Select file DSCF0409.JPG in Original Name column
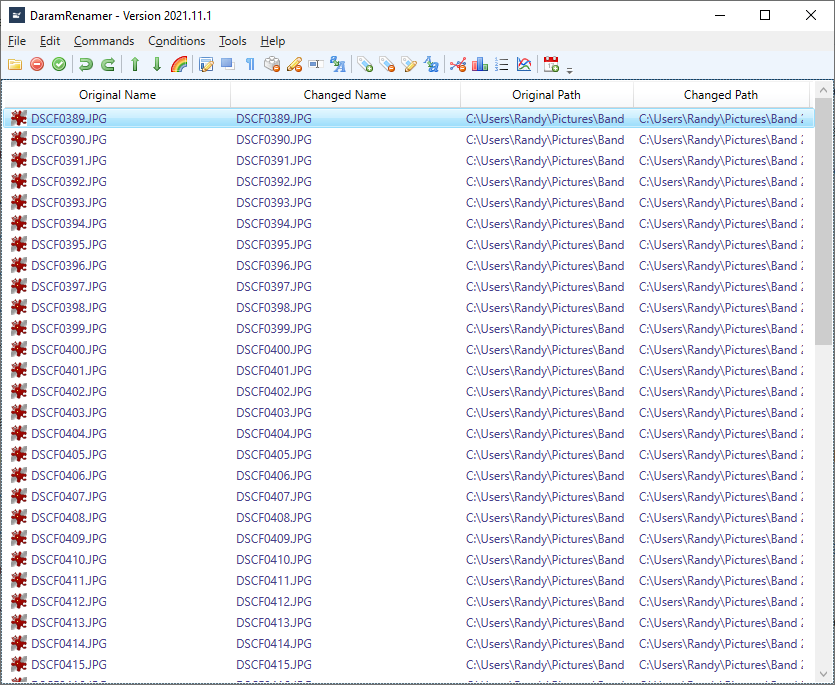 click(69, 539)
